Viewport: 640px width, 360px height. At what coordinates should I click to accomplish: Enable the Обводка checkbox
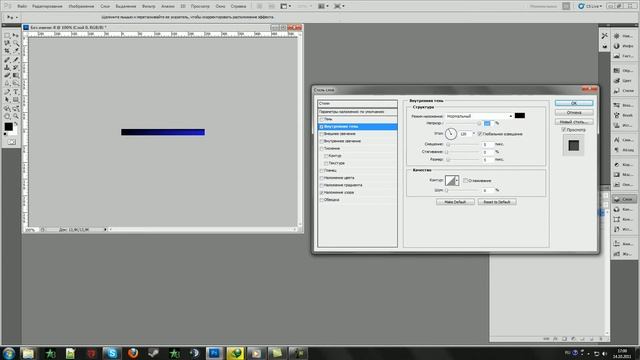[x=321, y=200]
